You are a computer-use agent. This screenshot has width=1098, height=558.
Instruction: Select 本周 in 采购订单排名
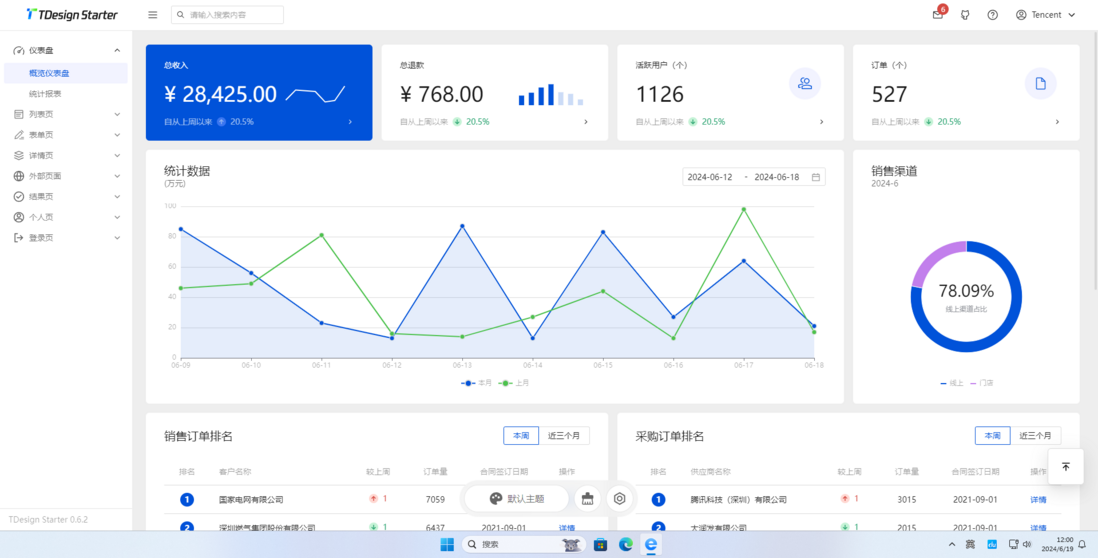tap(992, 435)
